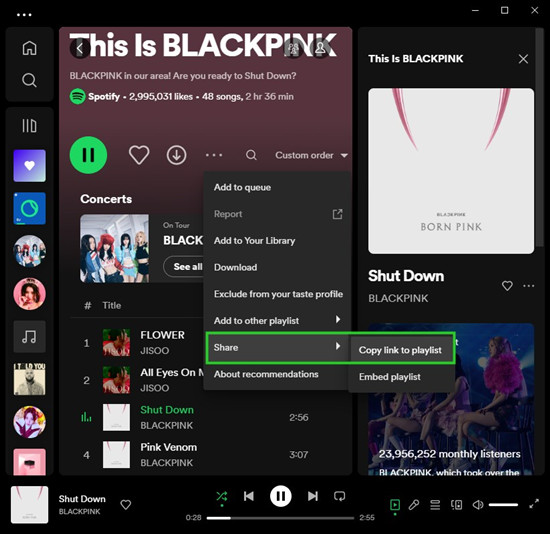Click the Title column header
This screenshot has width=550, height=534.
click(112, 305)
